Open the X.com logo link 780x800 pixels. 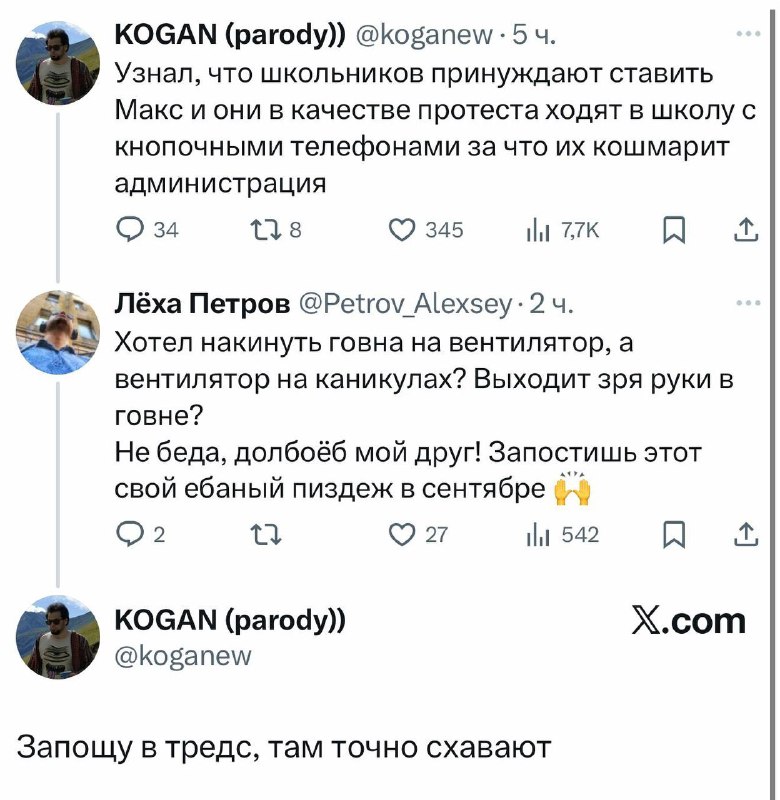click(x=690, y=621)
